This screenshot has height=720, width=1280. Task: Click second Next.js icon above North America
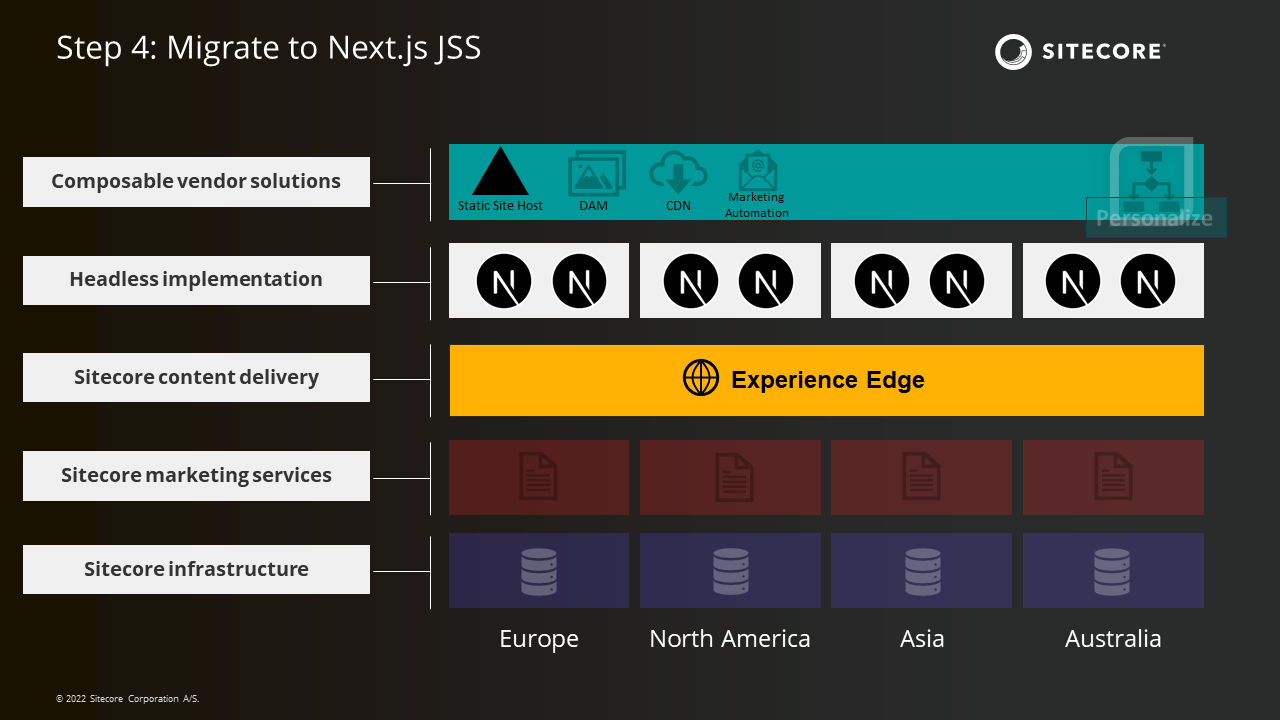(x=766, y=281)
